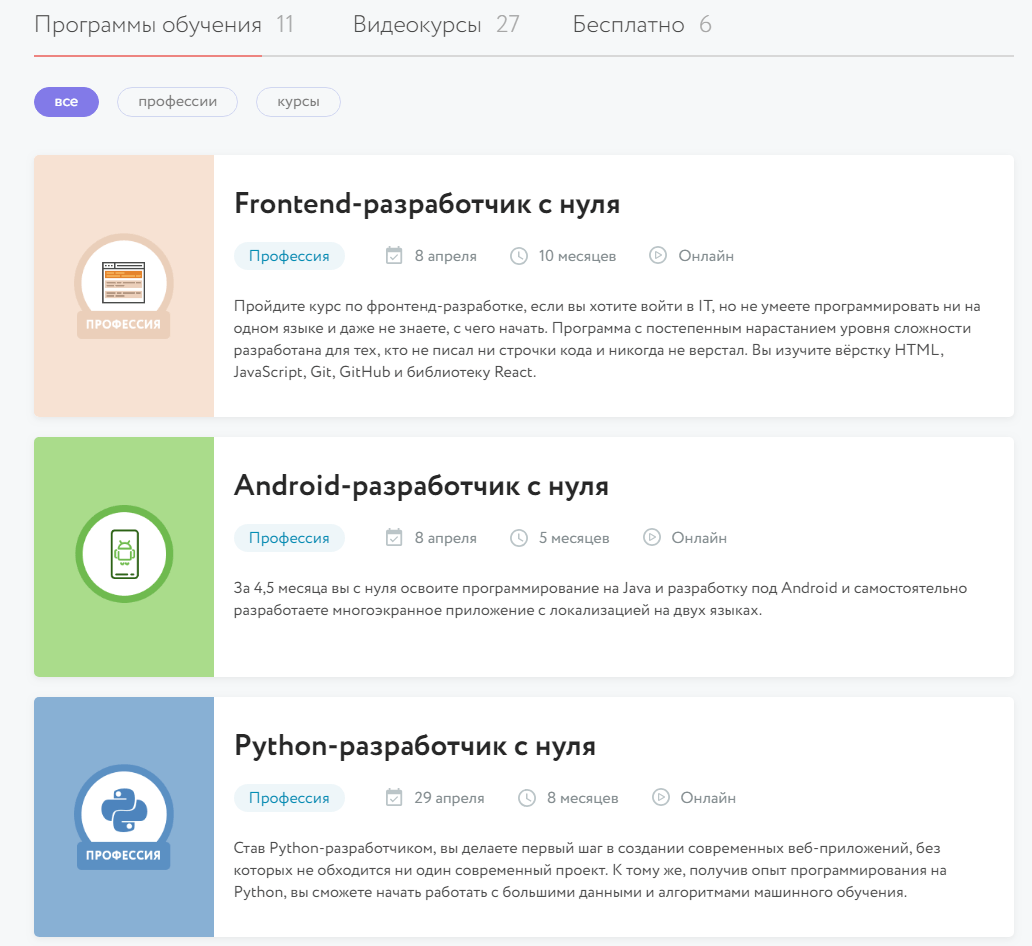Click count '11' next to Программы обучения
Viewport: 1032px width, 946px height.
(x=284, y=24)
